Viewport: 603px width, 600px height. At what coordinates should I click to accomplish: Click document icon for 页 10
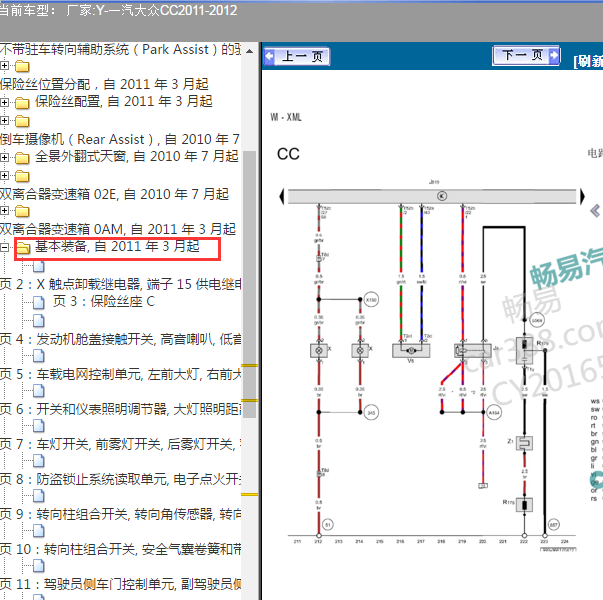pos(39,531)
